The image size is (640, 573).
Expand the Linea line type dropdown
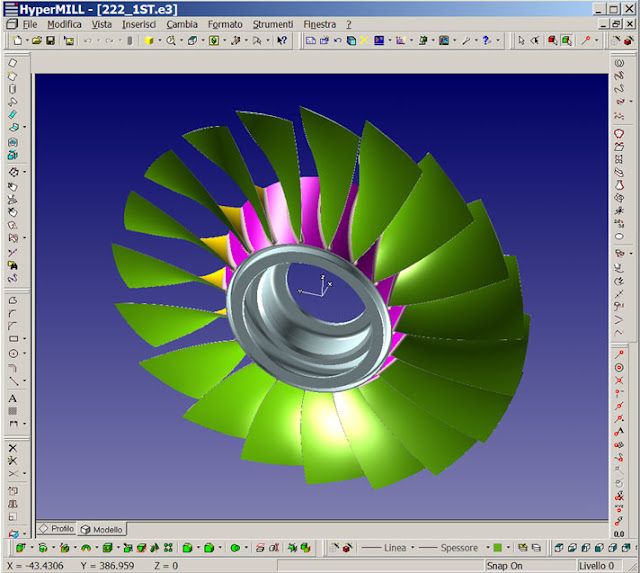coord(413,548)
